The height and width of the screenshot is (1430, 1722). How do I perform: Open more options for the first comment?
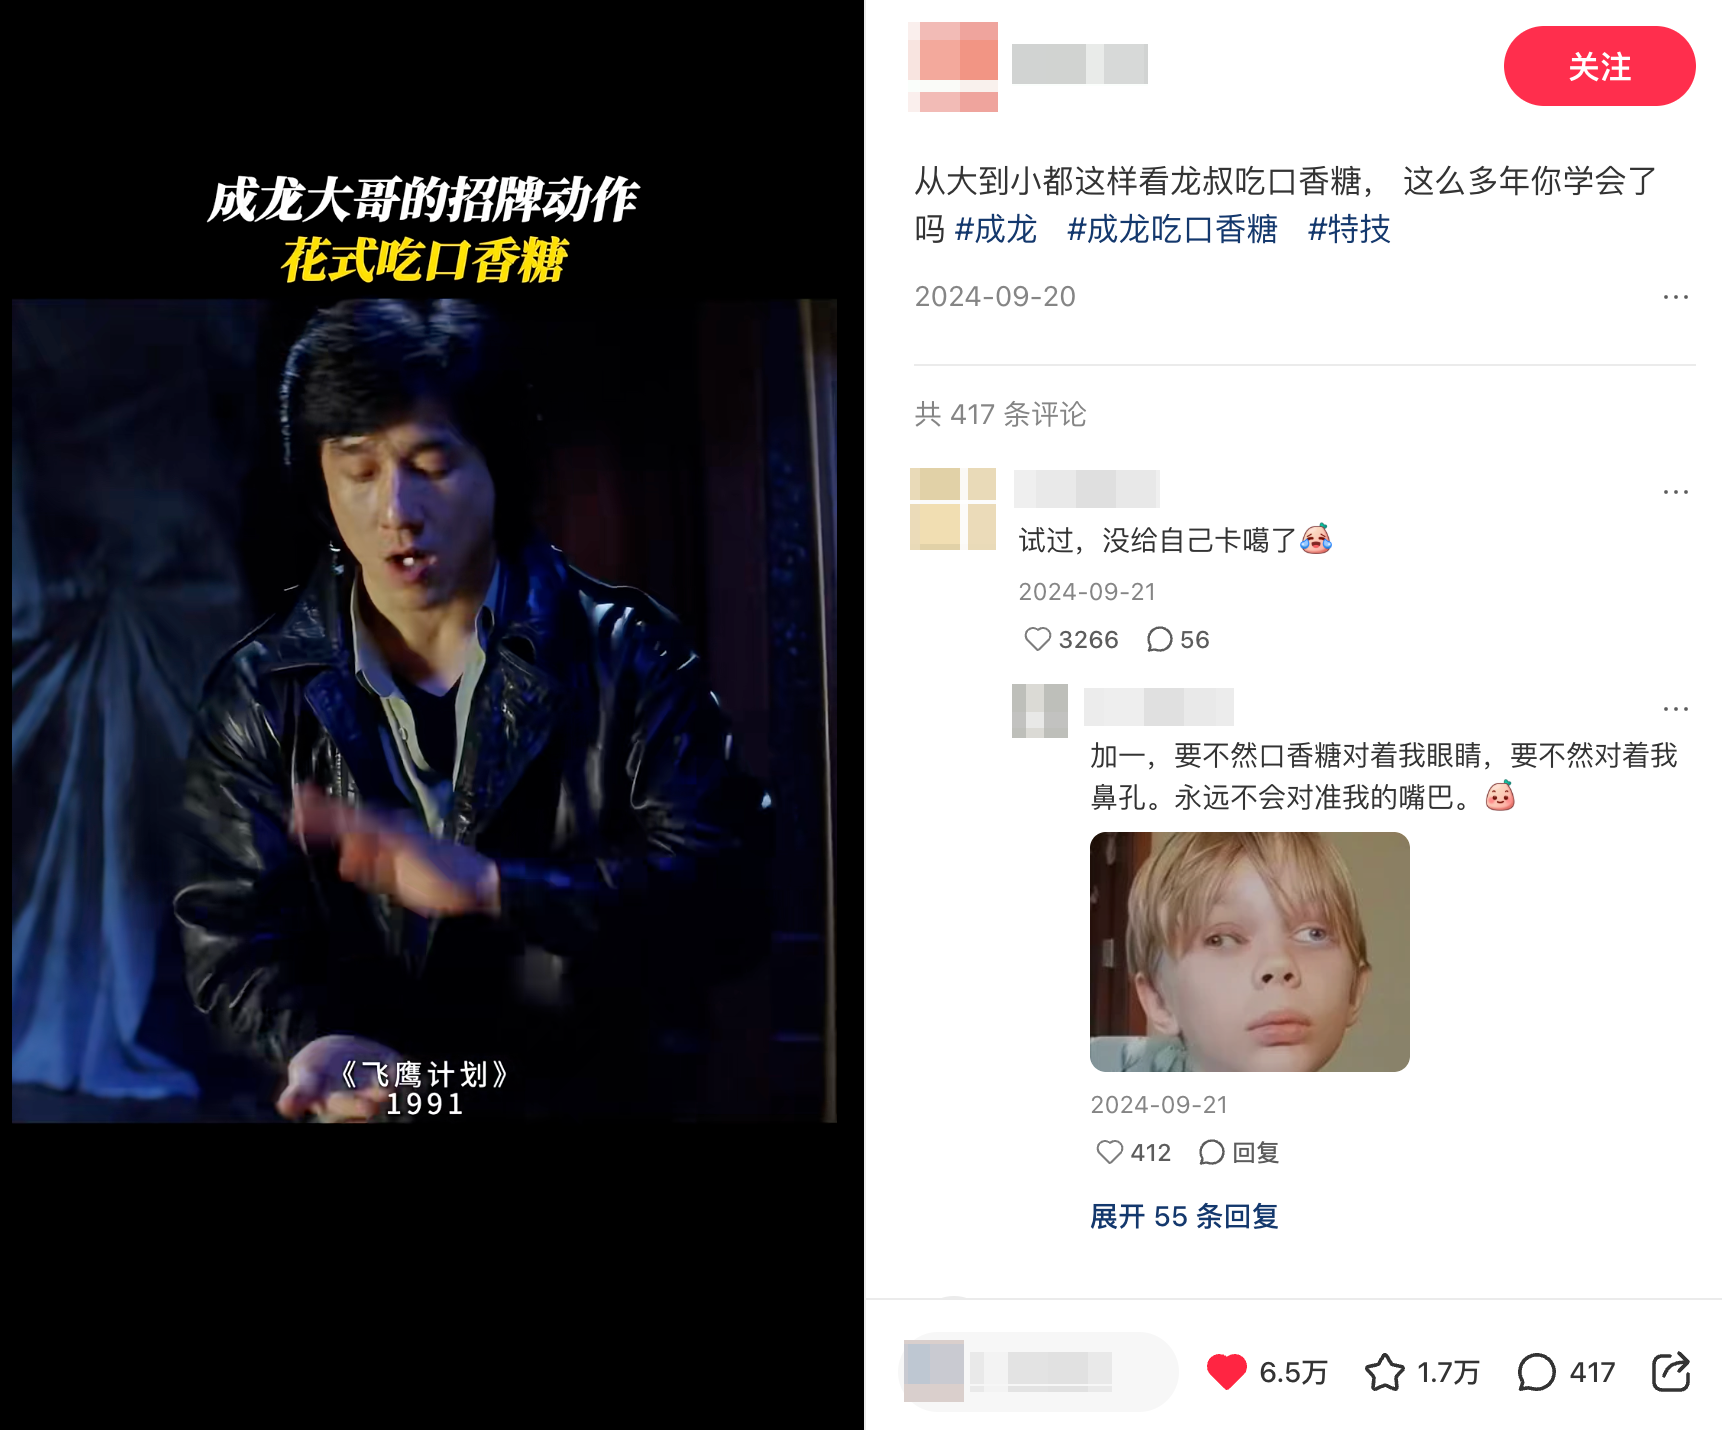coord(1676,492)
